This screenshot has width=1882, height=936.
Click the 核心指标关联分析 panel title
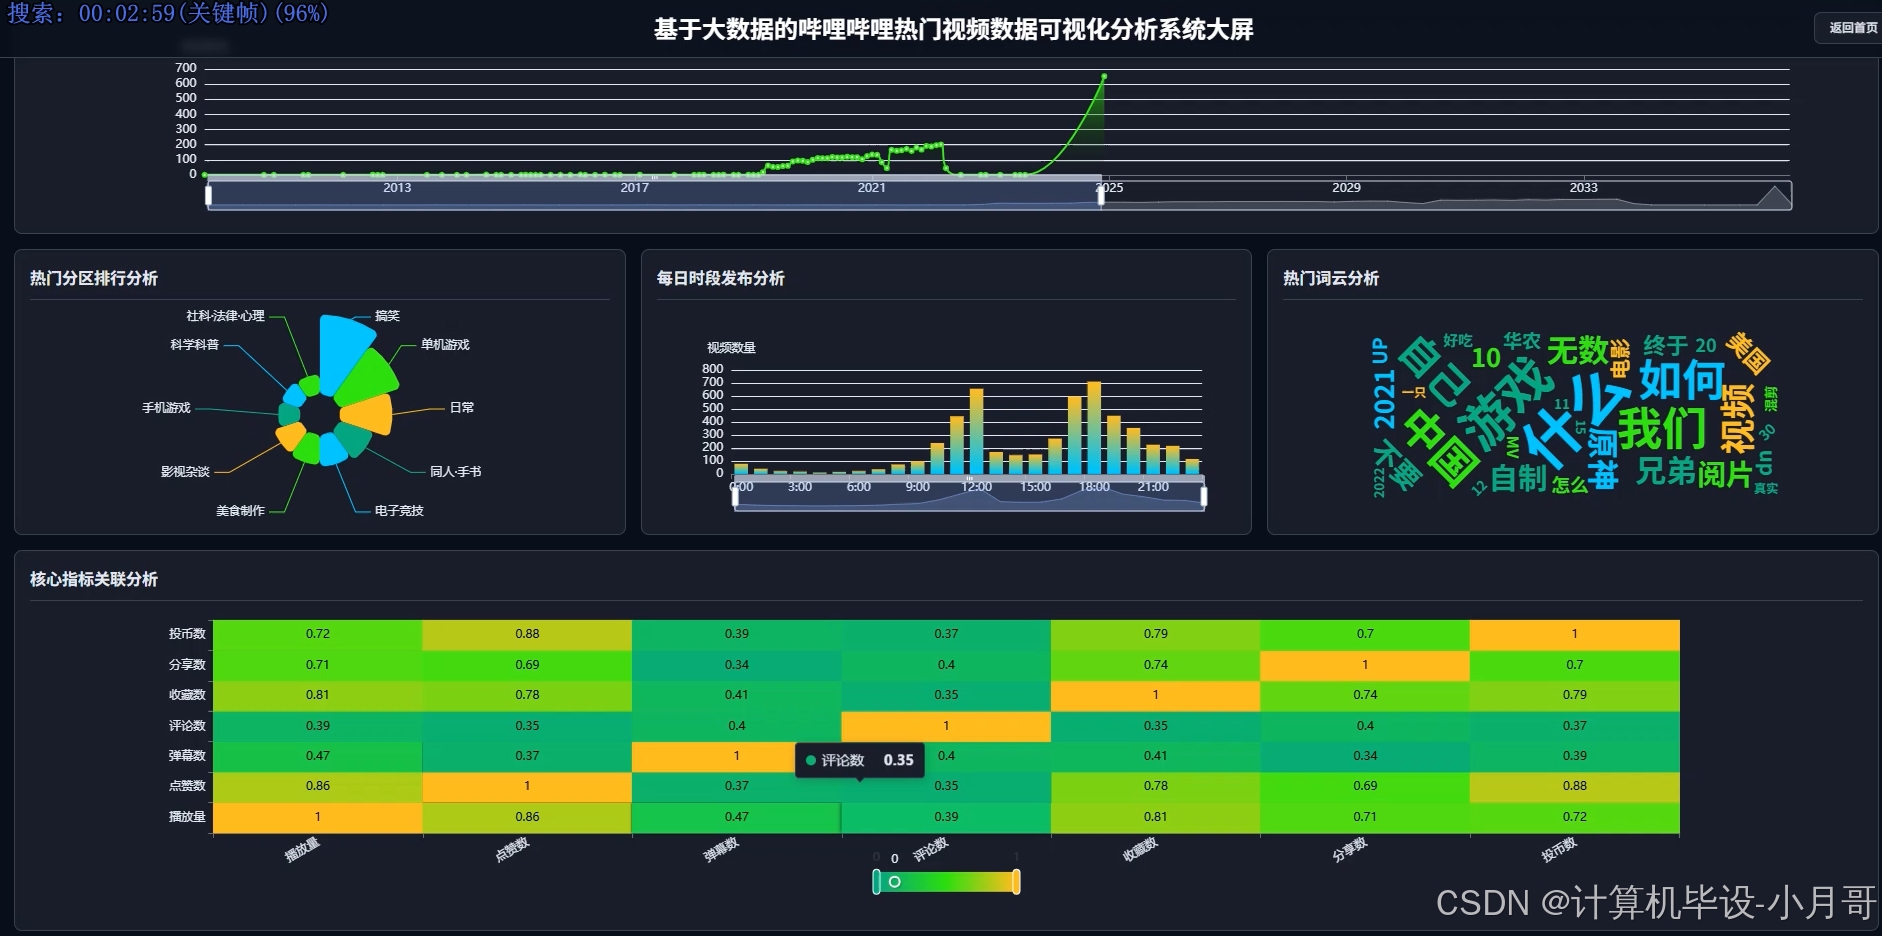pyautogui.click(x=94, y=579)
